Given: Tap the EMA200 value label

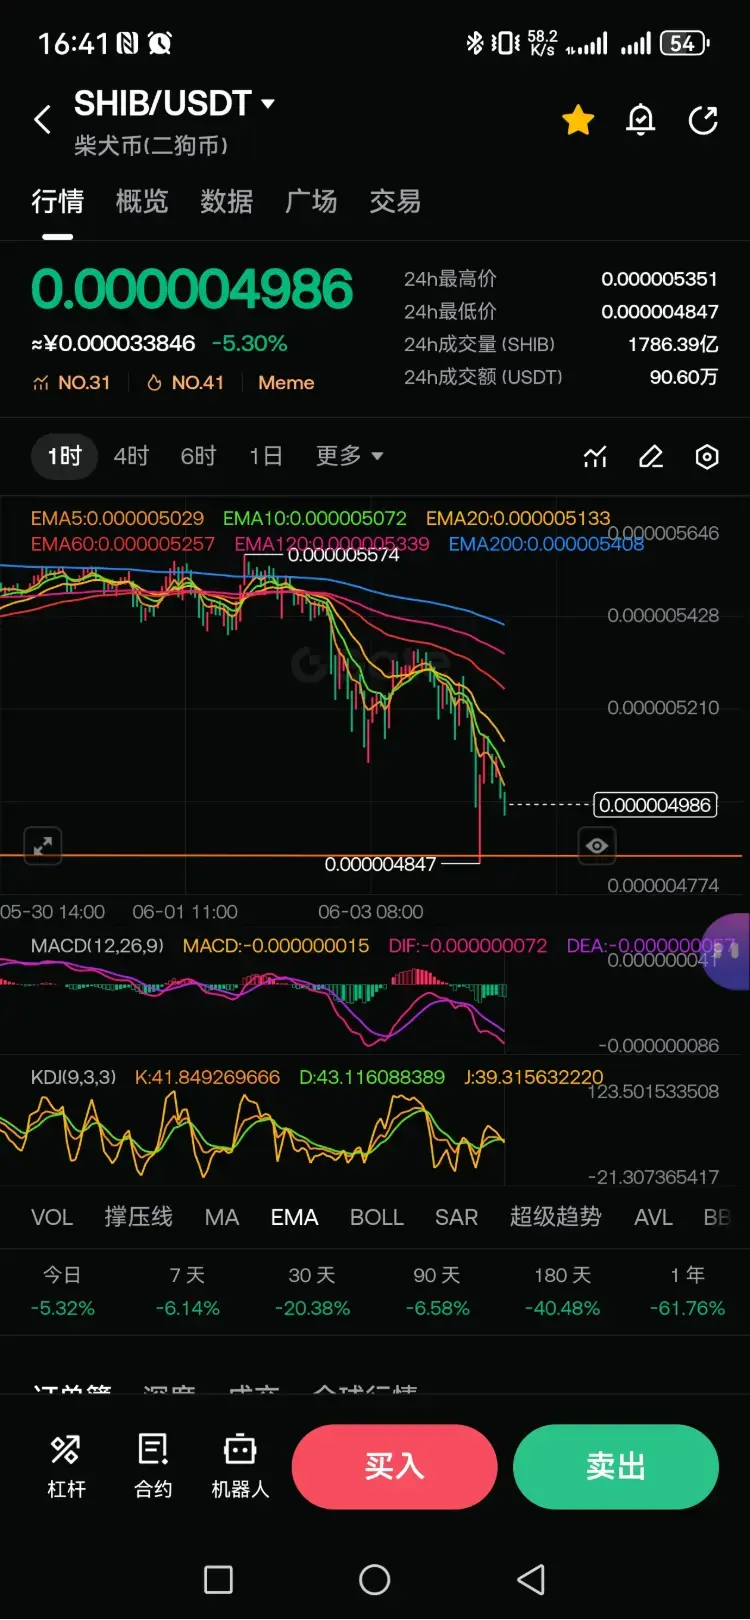Looking at the screenshot, I should 546,544.
